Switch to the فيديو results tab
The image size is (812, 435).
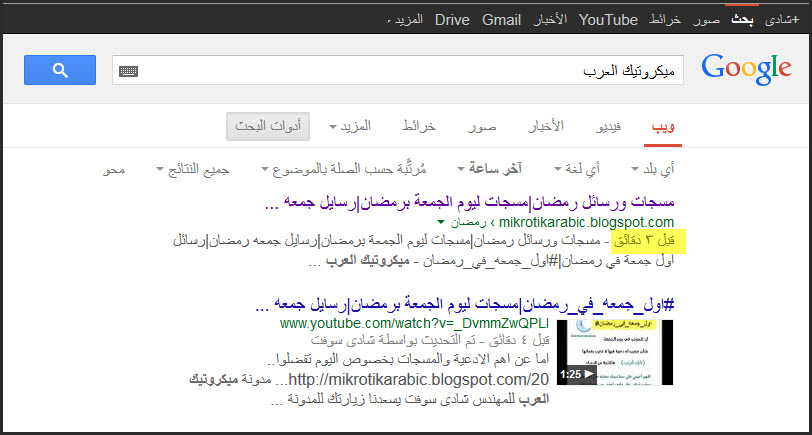[610, 126]
